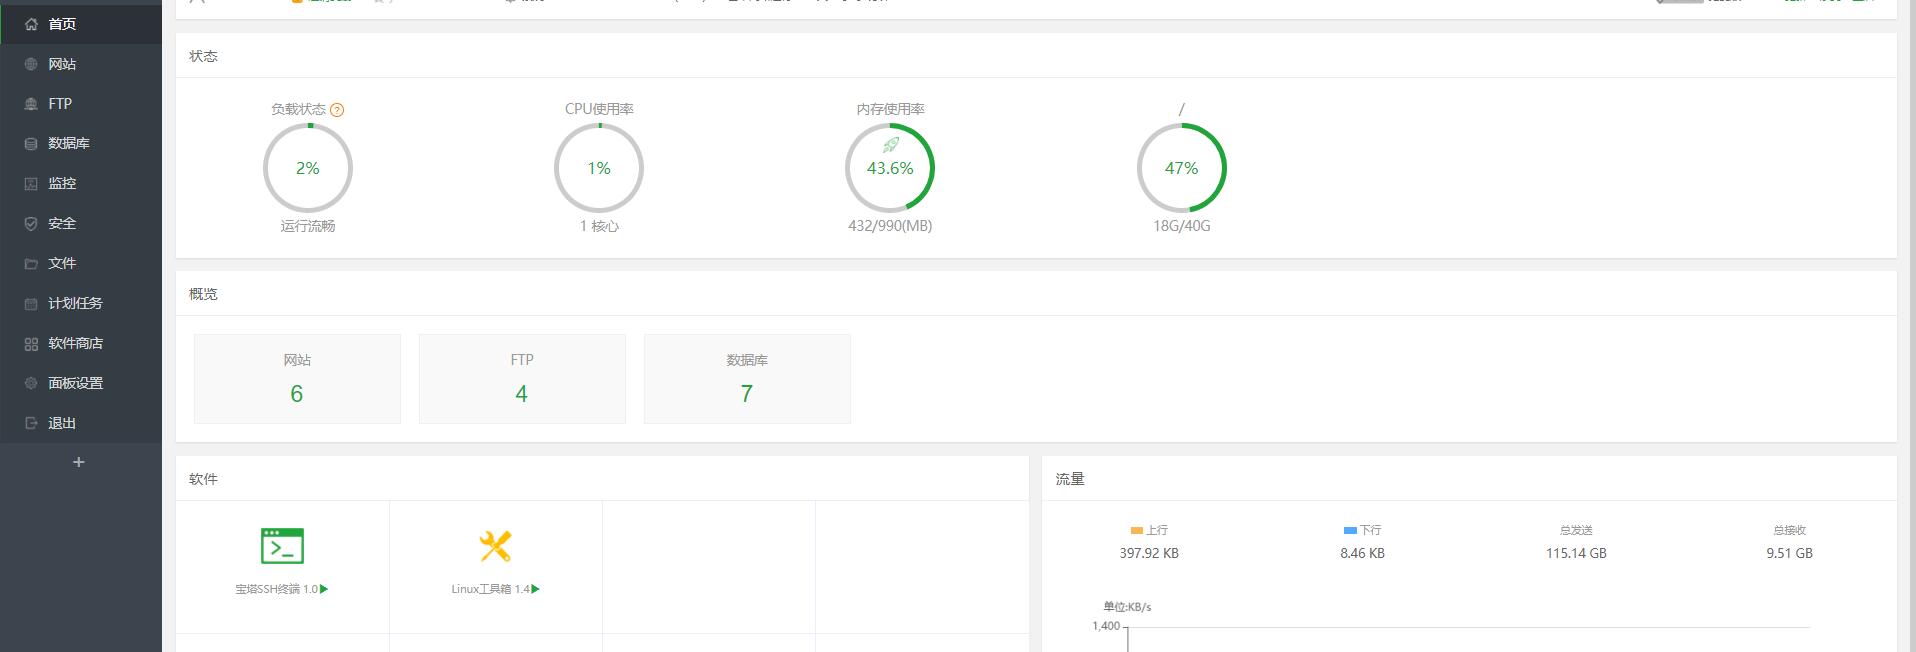Click the 1 核心 text
The width and height of the screenshot is (1916, 652).
point(599,226)
